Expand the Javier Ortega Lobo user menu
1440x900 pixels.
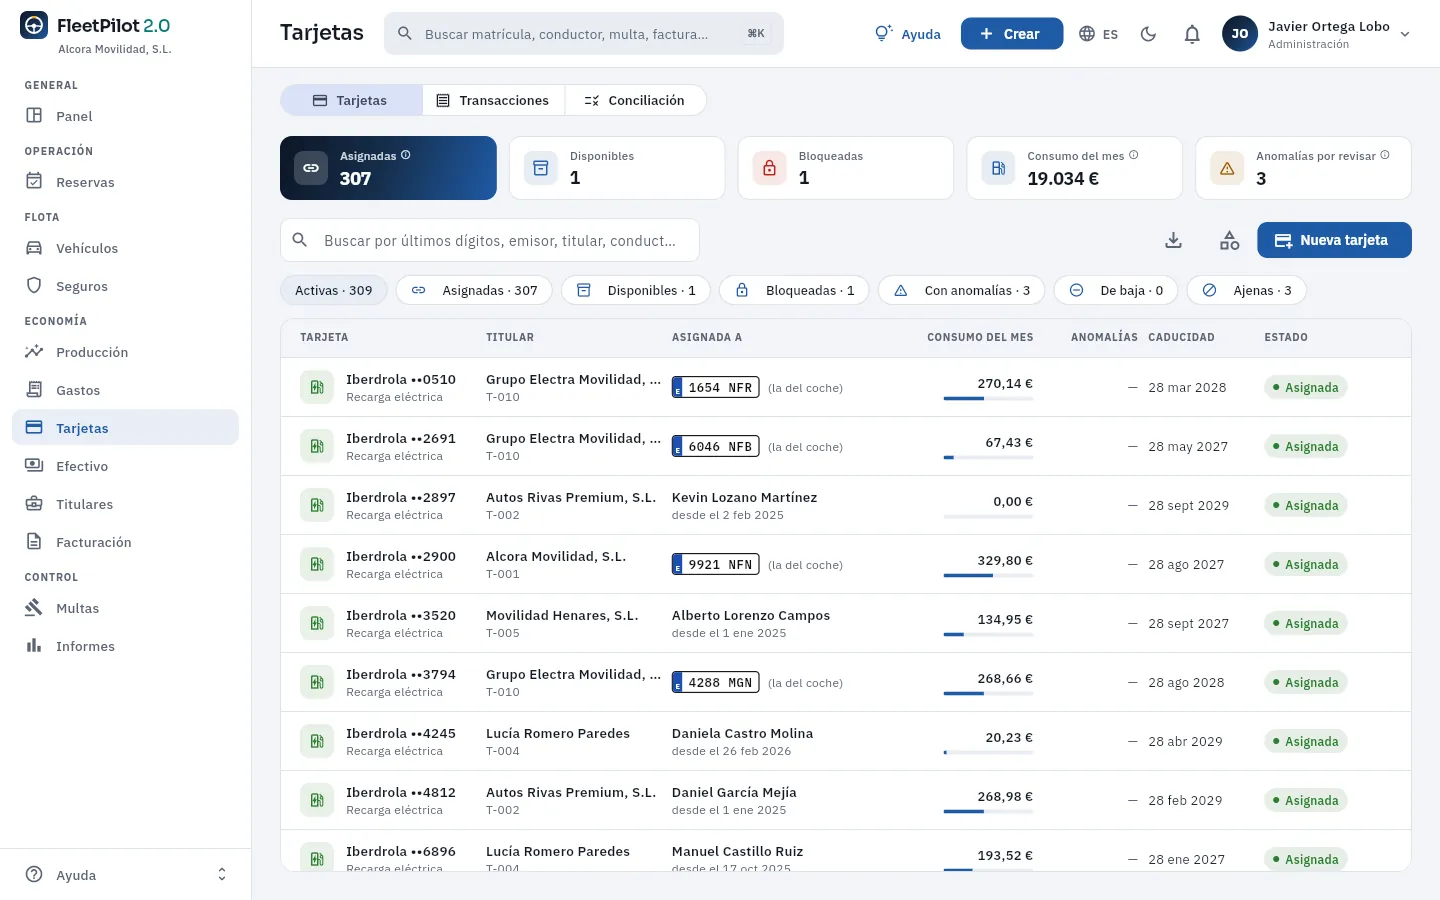[x=1316, y=34]
